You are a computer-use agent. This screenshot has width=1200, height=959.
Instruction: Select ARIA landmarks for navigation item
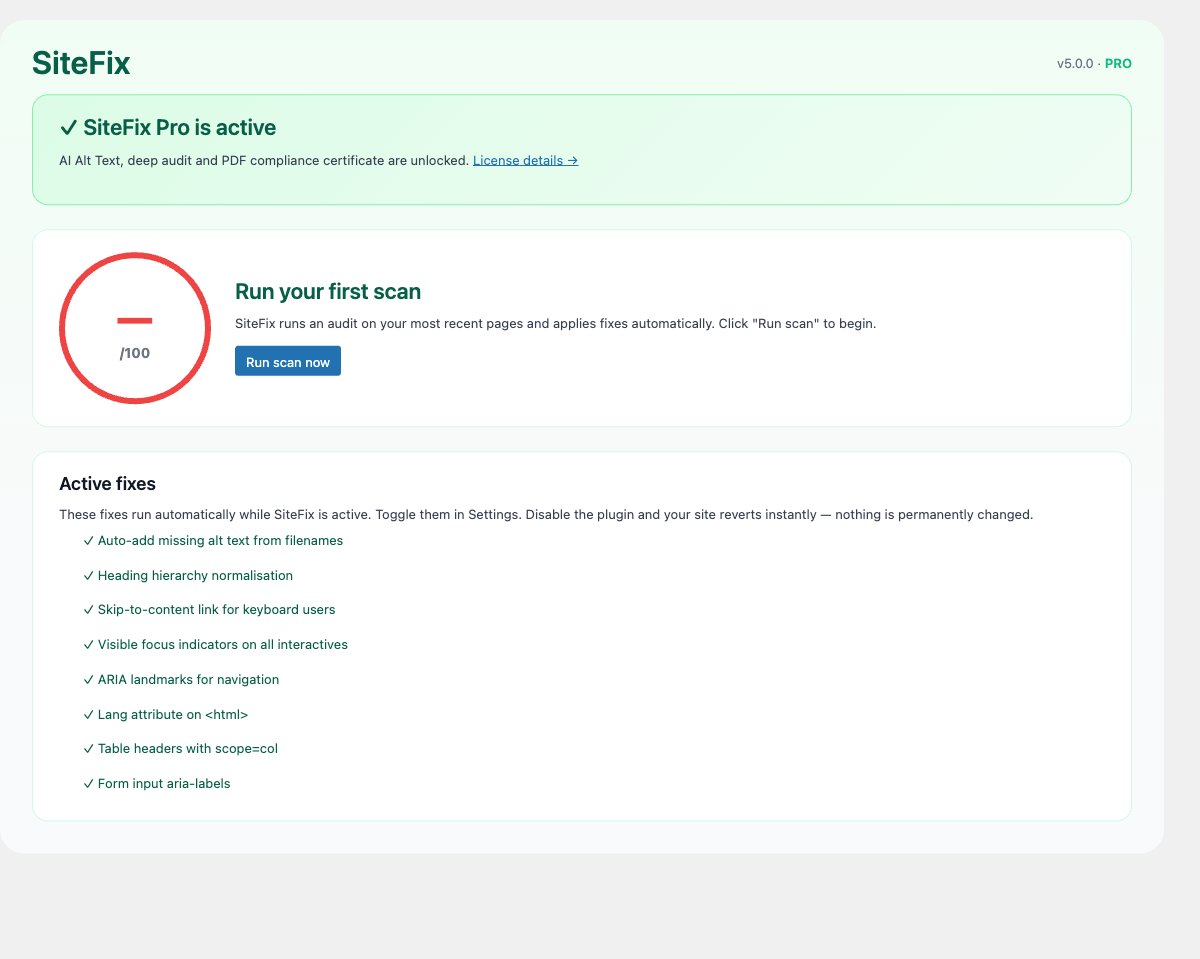click(181, 679)
